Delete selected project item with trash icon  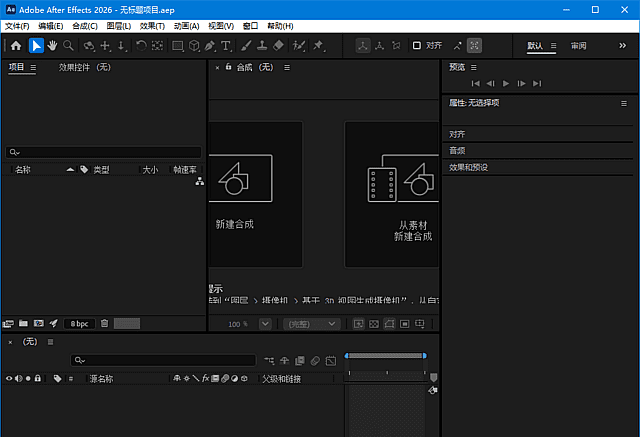[104, 324]
